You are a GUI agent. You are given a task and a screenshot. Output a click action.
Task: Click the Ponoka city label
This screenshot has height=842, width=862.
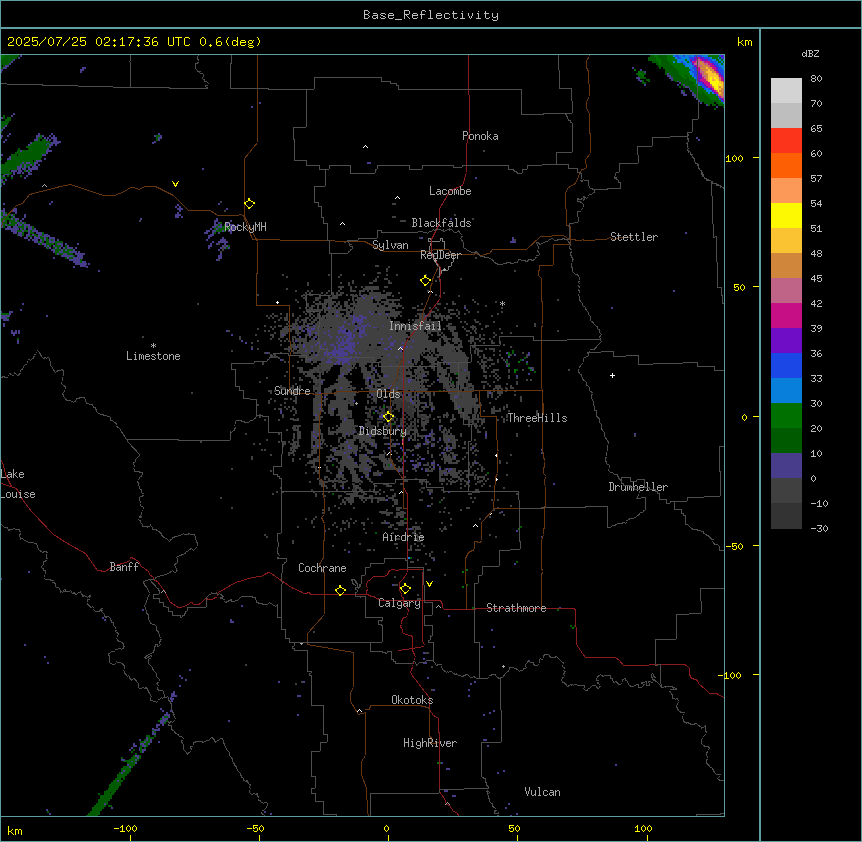[480, 136]
